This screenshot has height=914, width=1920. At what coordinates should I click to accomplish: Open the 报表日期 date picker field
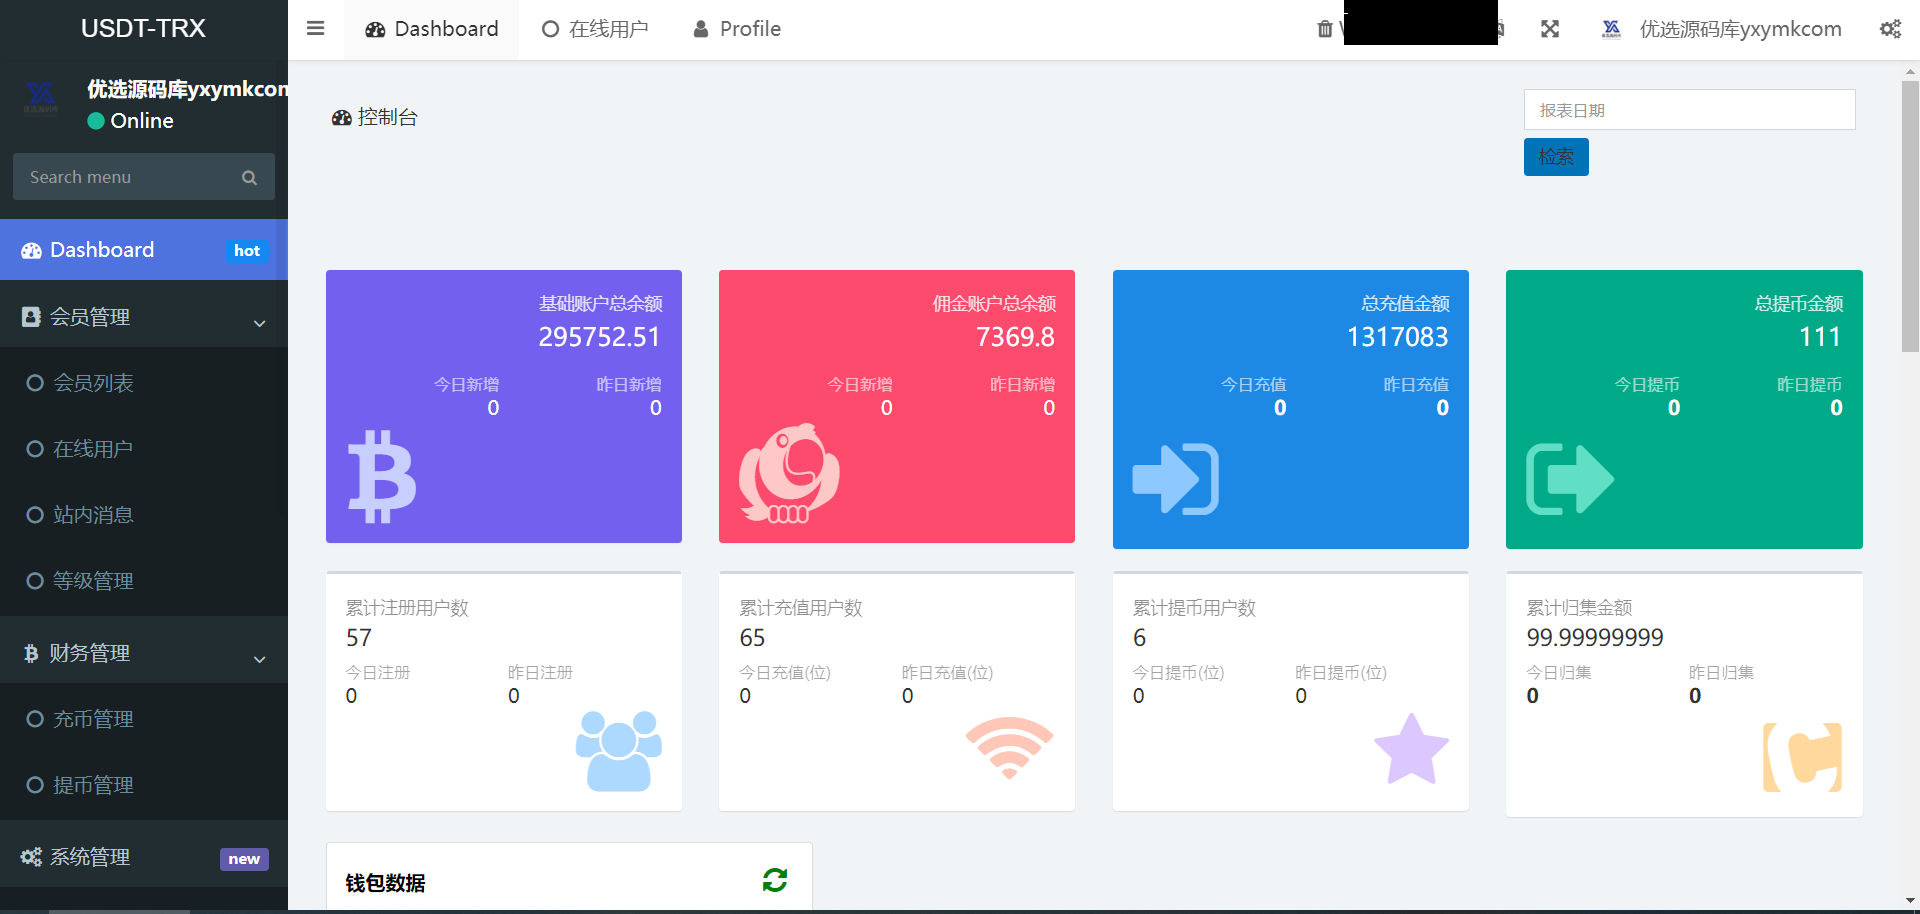click(1689, 110)
